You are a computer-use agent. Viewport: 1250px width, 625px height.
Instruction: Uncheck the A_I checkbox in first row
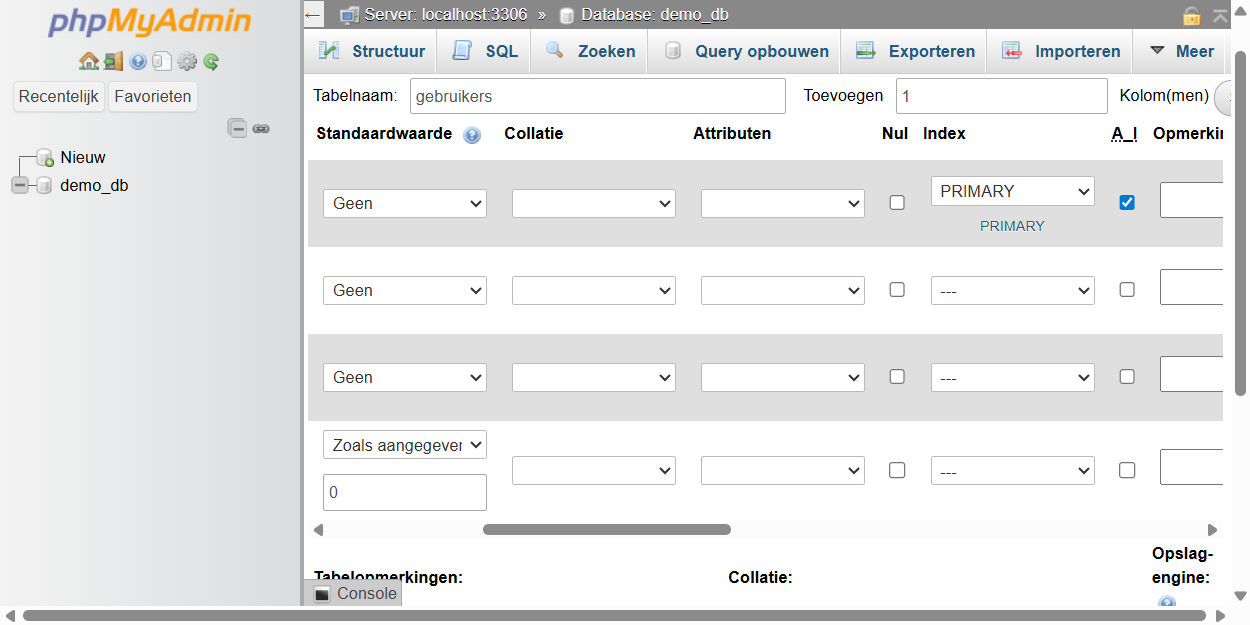tap(1127, 203)
